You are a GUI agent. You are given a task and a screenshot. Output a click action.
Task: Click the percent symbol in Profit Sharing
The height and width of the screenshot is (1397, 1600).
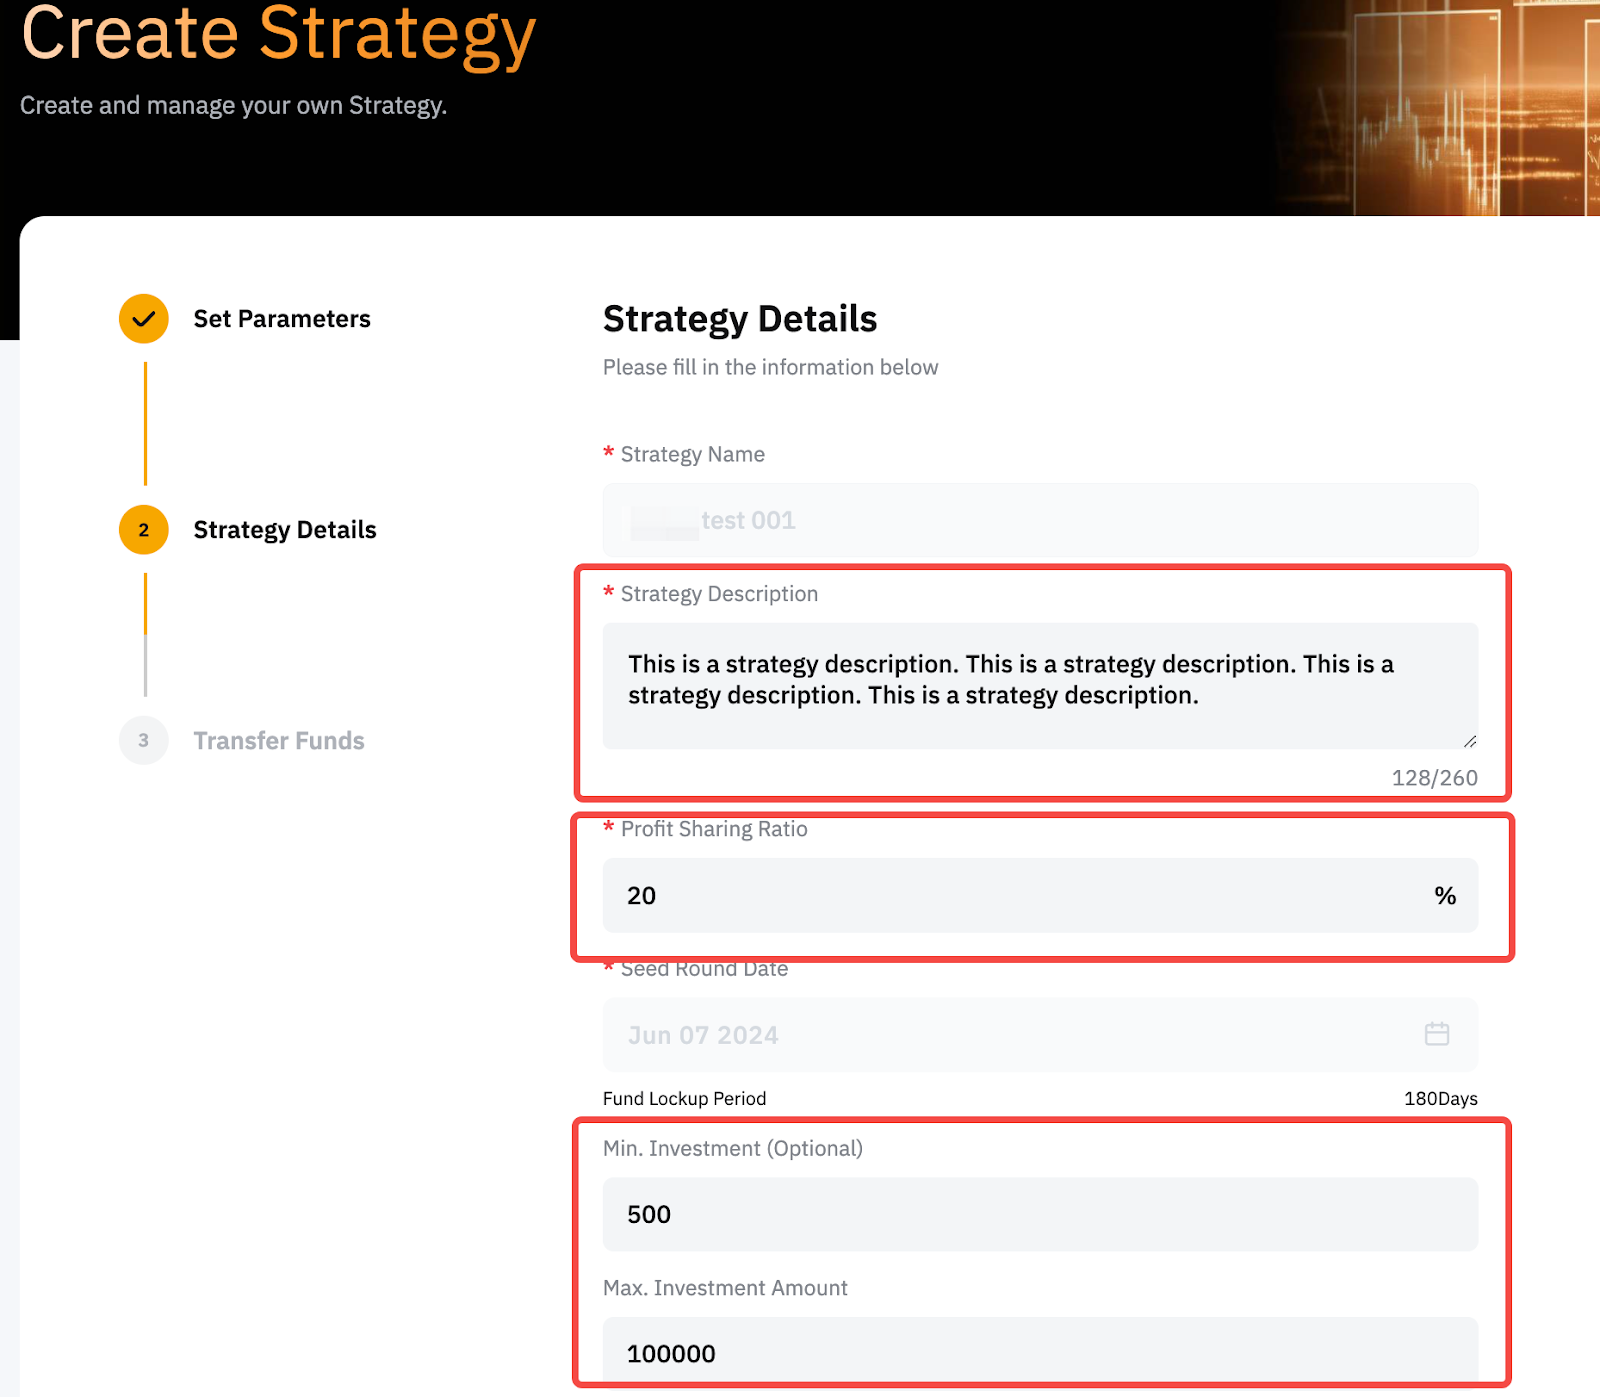pyautogui.click(x=1444, y=896)
